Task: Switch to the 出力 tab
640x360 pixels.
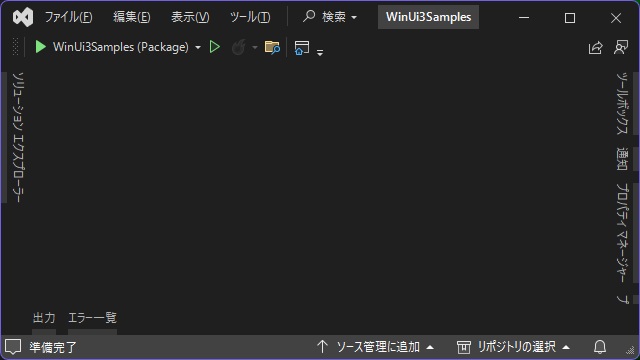Action: coord(44,318)
